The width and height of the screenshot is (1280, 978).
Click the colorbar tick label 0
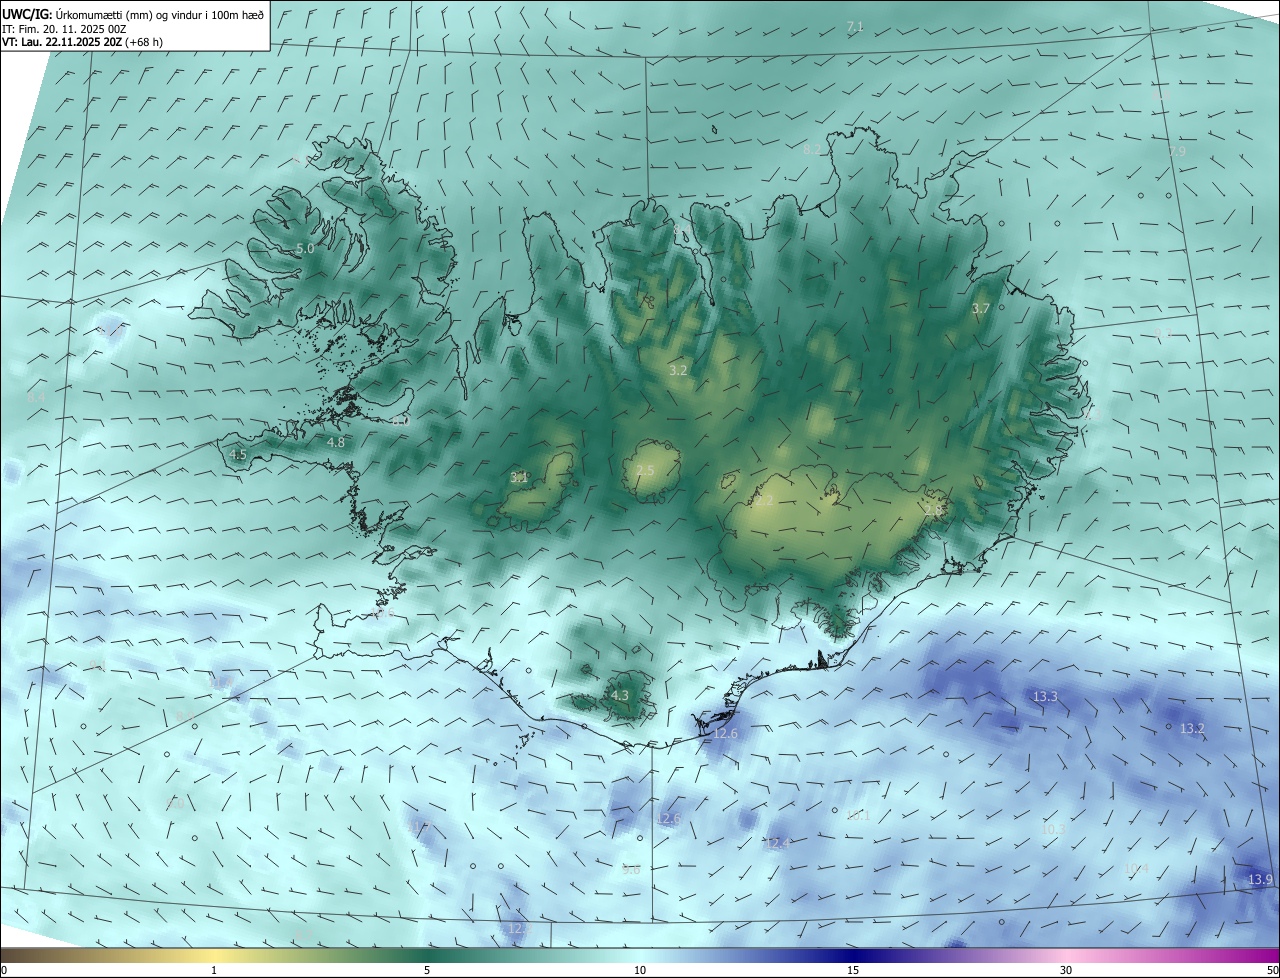[x=4, y=970]
